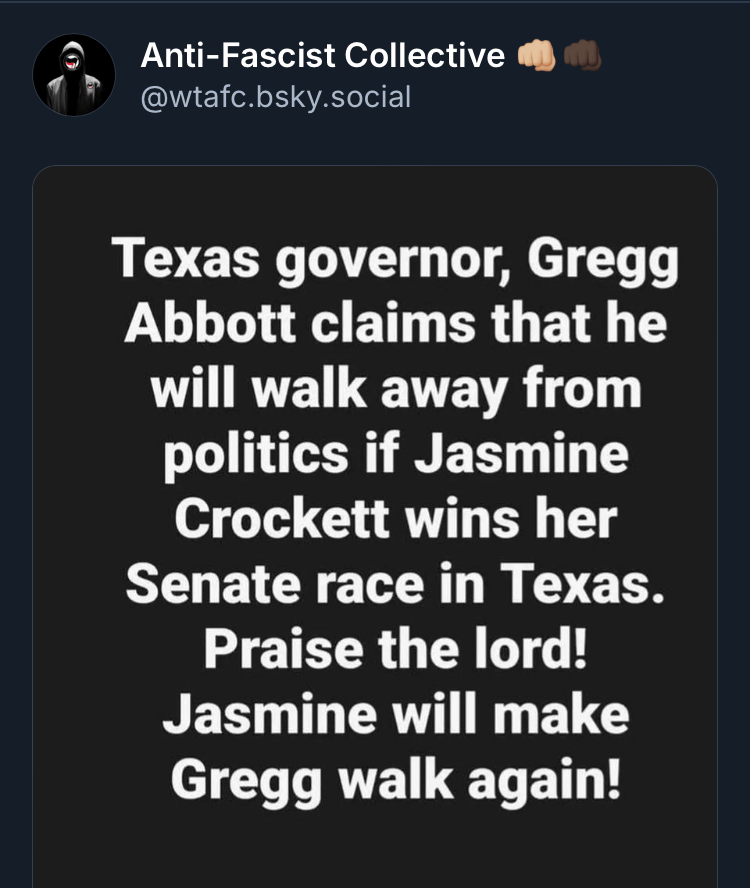Click the line "politics if Jasmine"
Viewport: 750px width, 888px height.
[395, 455]
